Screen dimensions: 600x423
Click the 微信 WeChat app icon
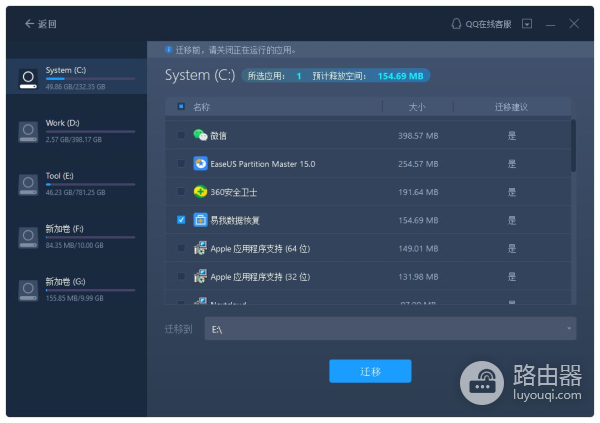200,135
